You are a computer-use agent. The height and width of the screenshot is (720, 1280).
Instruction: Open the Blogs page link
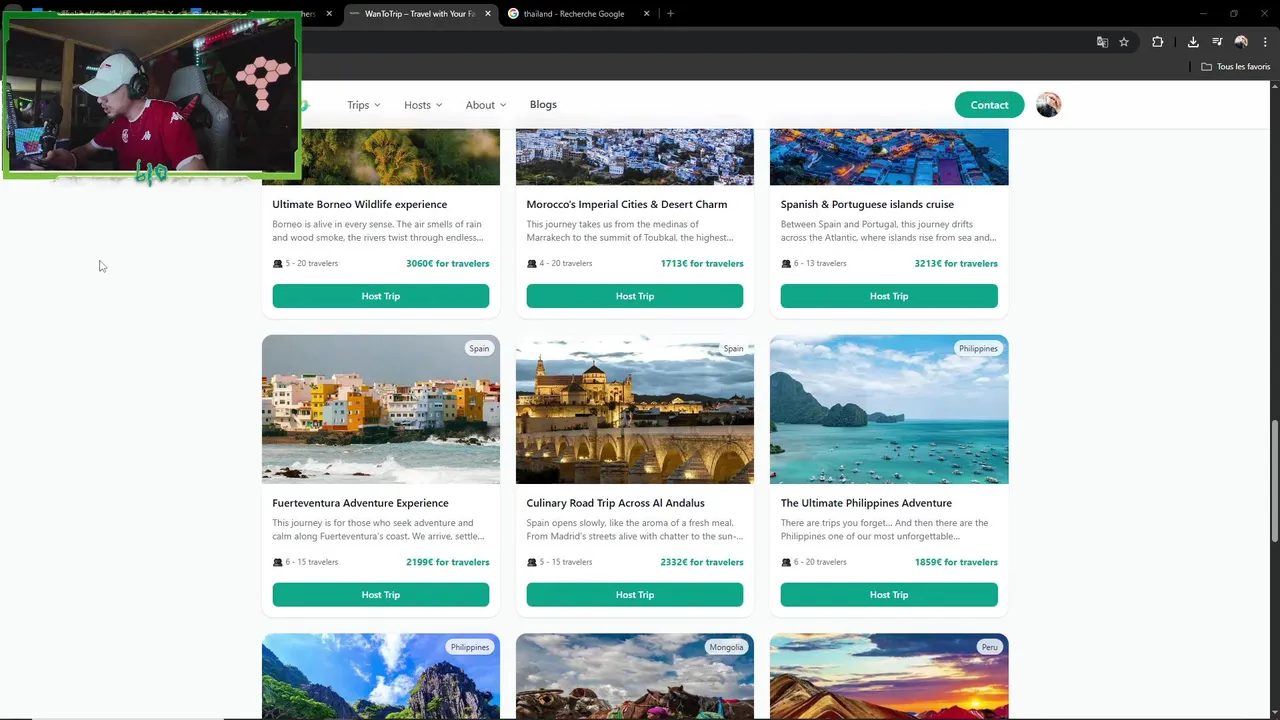tap(543, 105)
